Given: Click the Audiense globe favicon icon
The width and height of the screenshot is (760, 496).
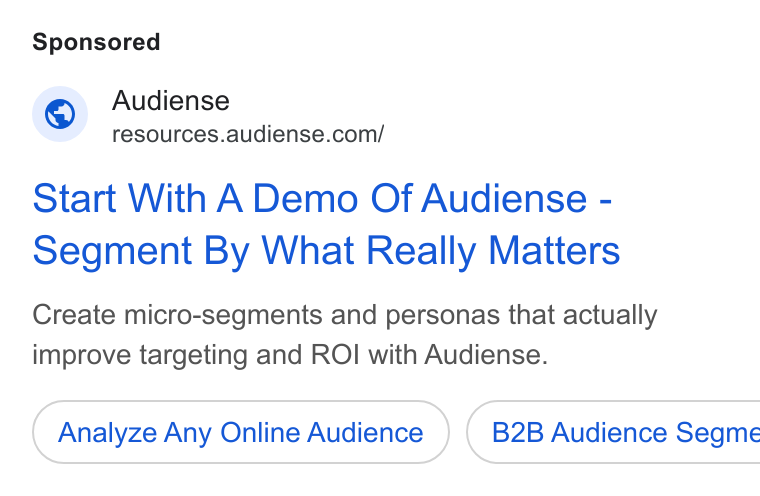Looking at the screenshot, I should click(x=60, y=114).
